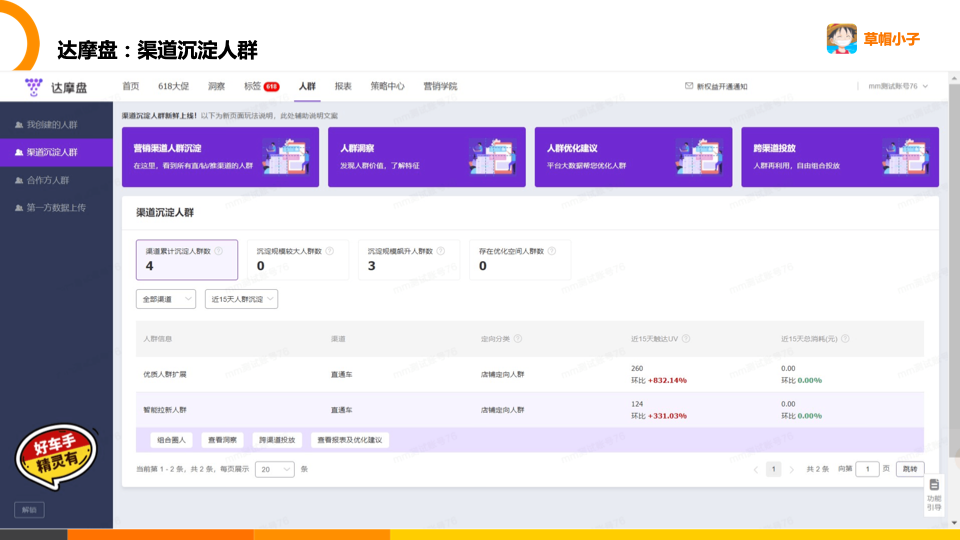Click the 解锁 button in sidebar
Image resolution: width=960 pixels, height=540 pixels.
[x=29, y=509]
